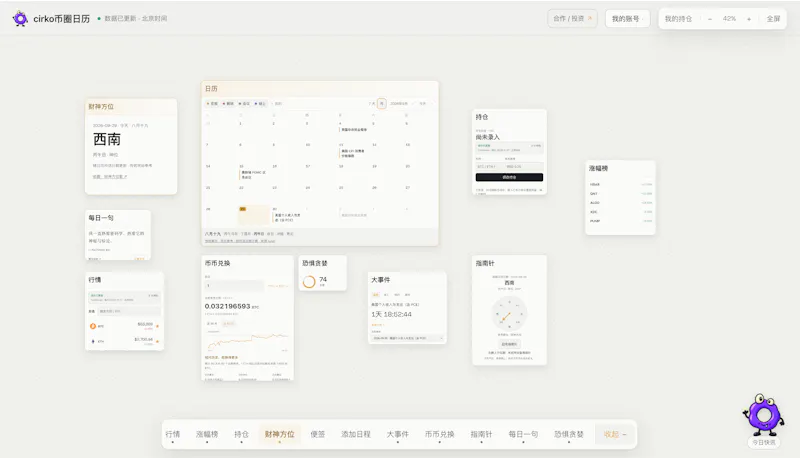
Task: Click the 1天 18:52:44 countdown
Action: [x=391, y=314]
